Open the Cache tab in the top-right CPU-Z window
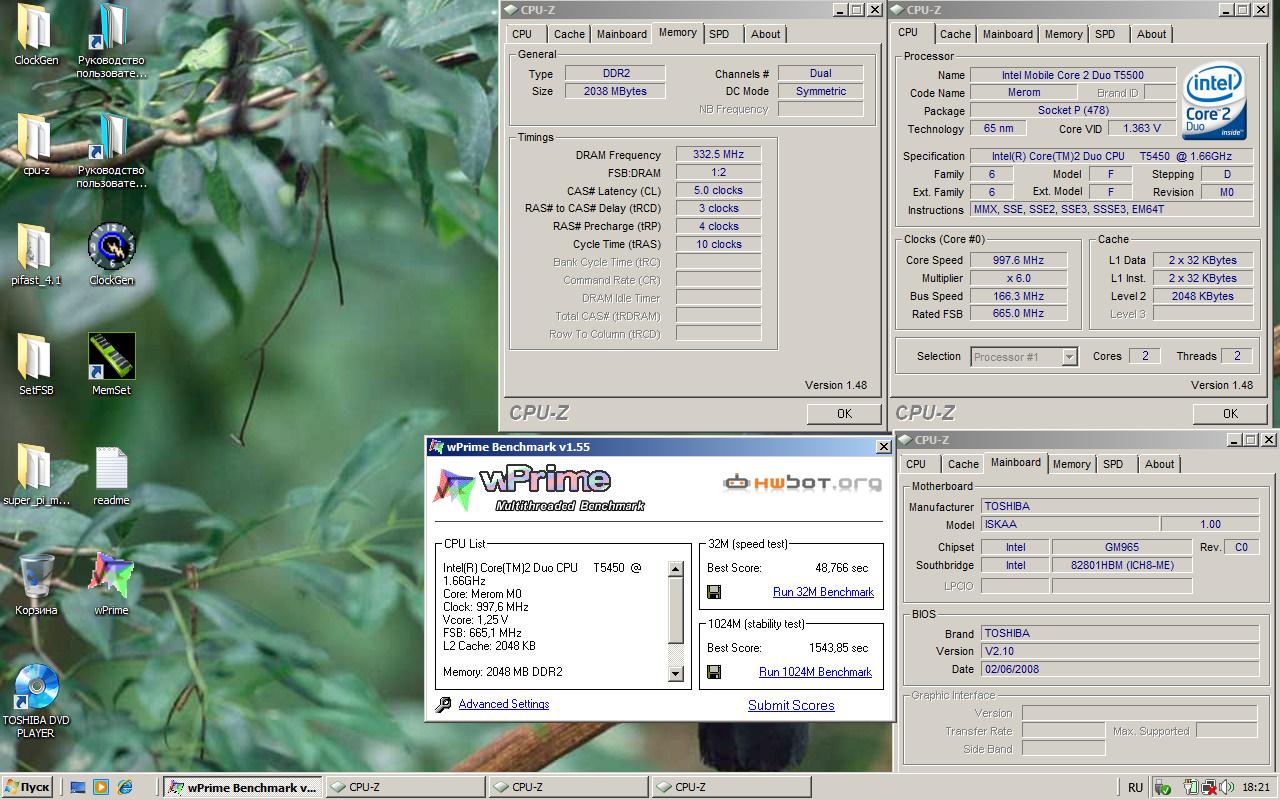The width and height of the screenshot is (1280, 800). pos(955,34)
